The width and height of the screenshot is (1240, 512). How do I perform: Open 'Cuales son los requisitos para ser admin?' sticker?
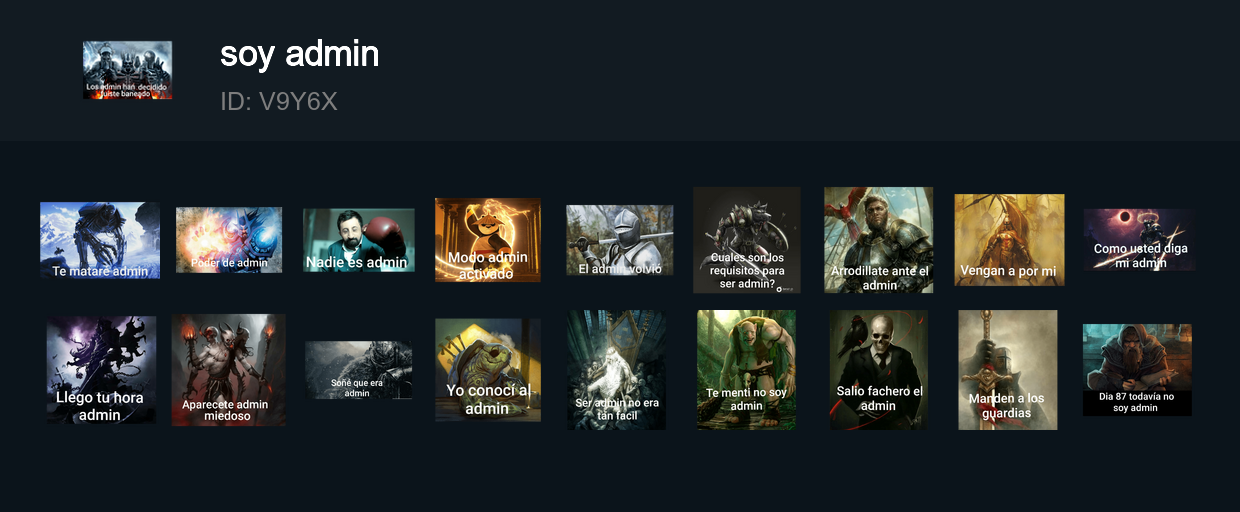(x=747, y=240)
